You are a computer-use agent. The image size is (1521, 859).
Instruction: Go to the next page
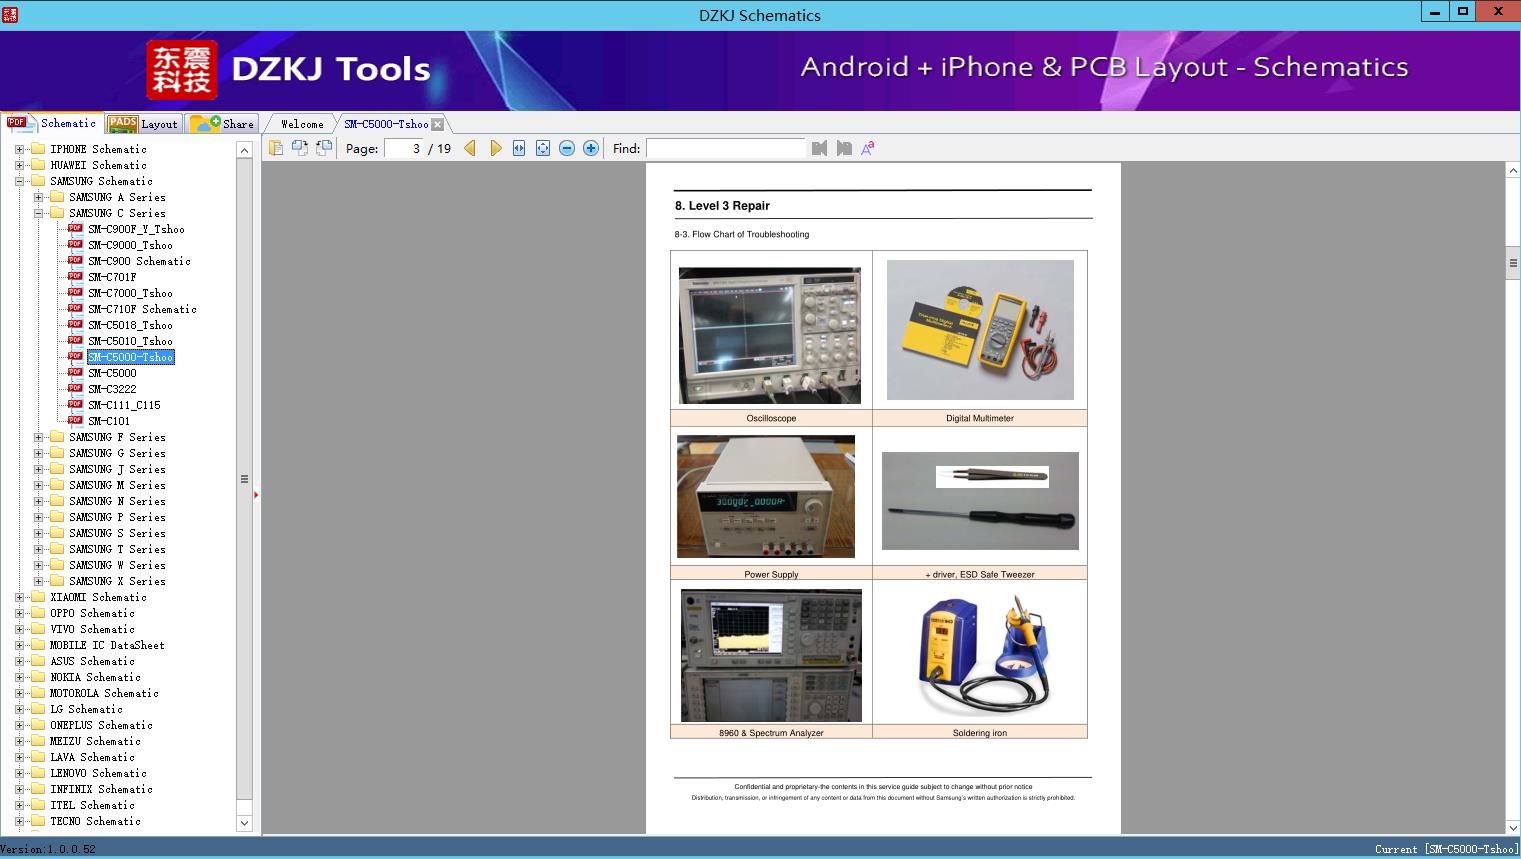(x=495, y=148)
